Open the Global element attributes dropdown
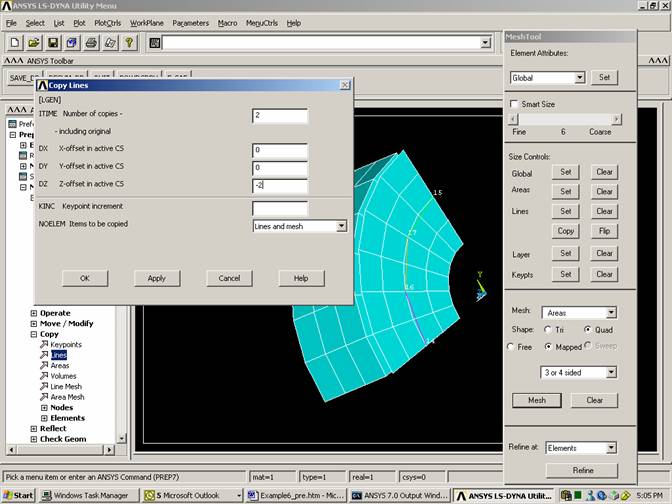This screenshot has width=672, height=504. [x=579, y=78]
